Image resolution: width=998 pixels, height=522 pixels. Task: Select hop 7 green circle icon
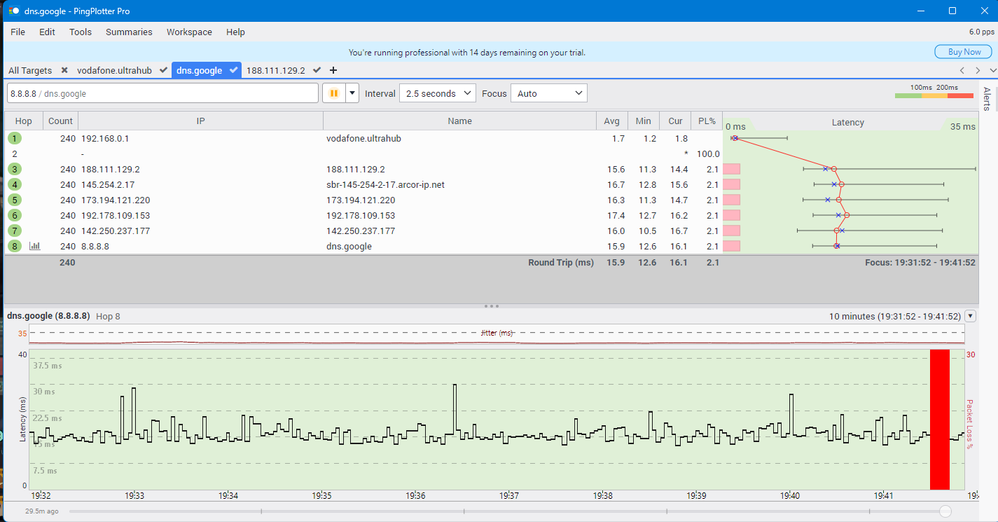point(15,230)
